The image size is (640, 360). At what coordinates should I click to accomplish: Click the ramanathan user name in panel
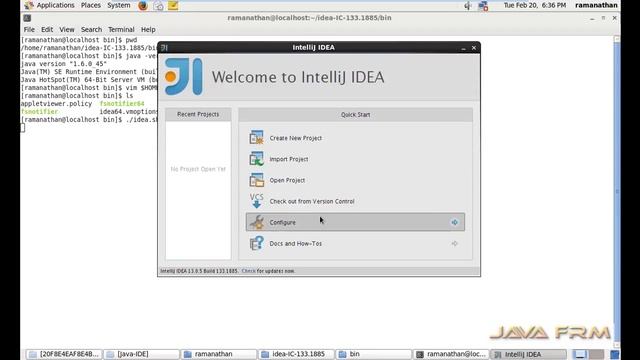(596, 5)
